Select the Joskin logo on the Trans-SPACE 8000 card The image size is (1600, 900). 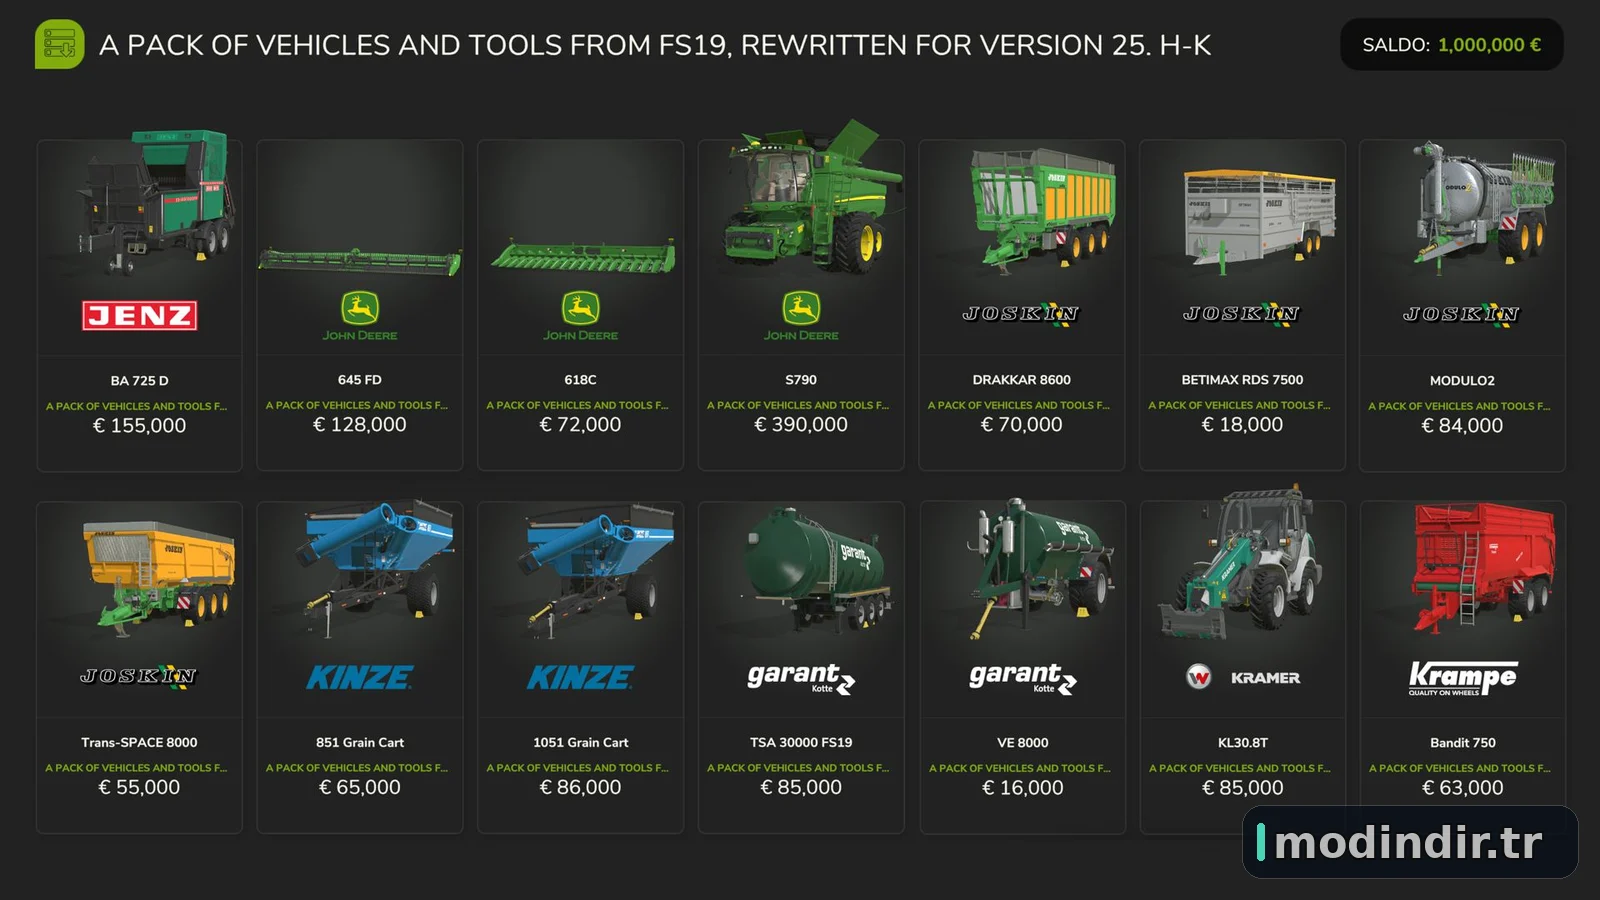[x=139, y=676]
